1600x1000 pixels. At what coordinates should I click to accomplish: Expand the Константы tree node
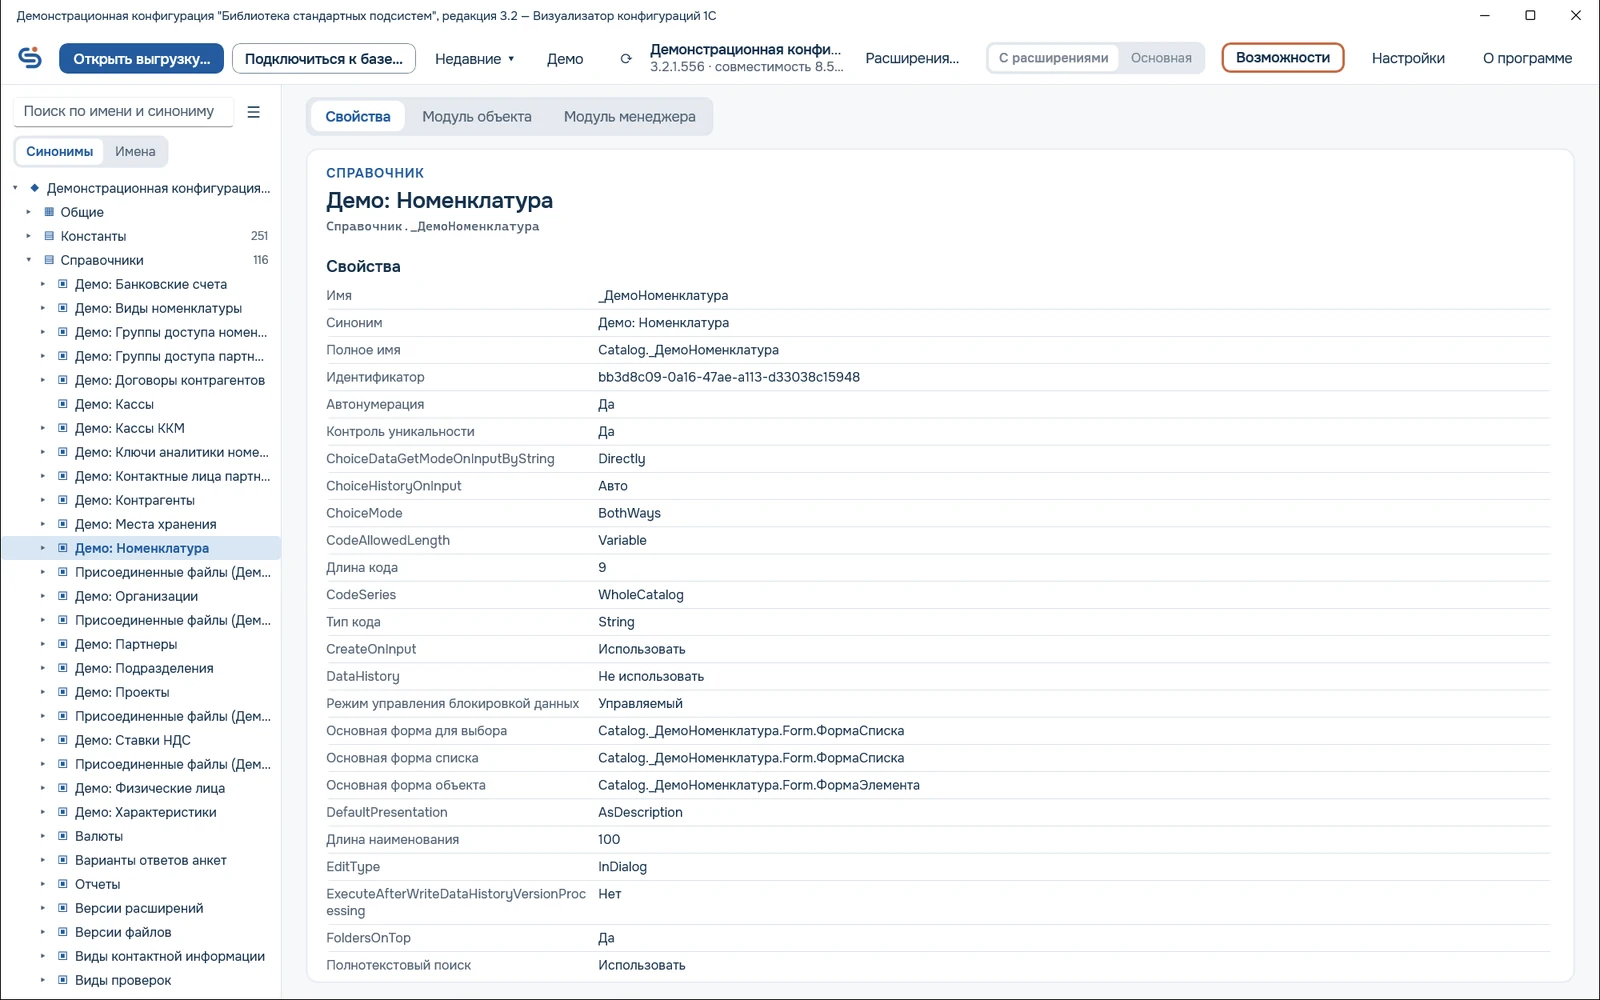coord(29,236)
